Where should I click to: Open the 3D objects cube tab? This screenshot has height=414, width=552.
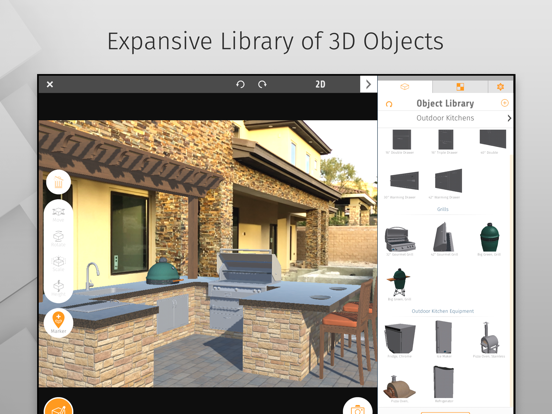point(405,87)
